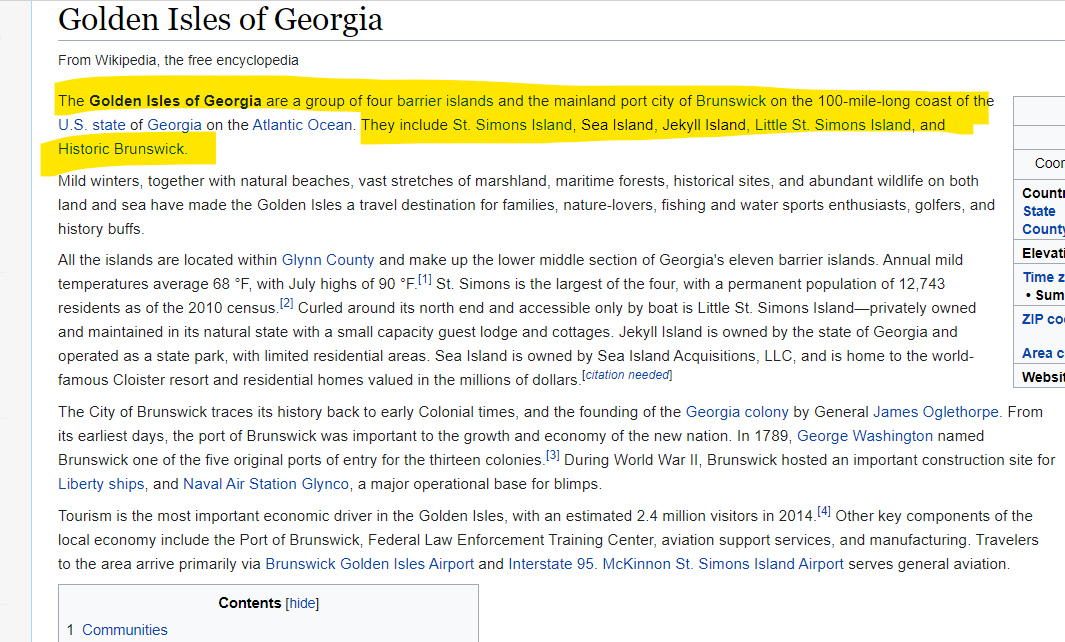
Task: Click Sea Island in the highlighted sentence
Action: point(617,125)
